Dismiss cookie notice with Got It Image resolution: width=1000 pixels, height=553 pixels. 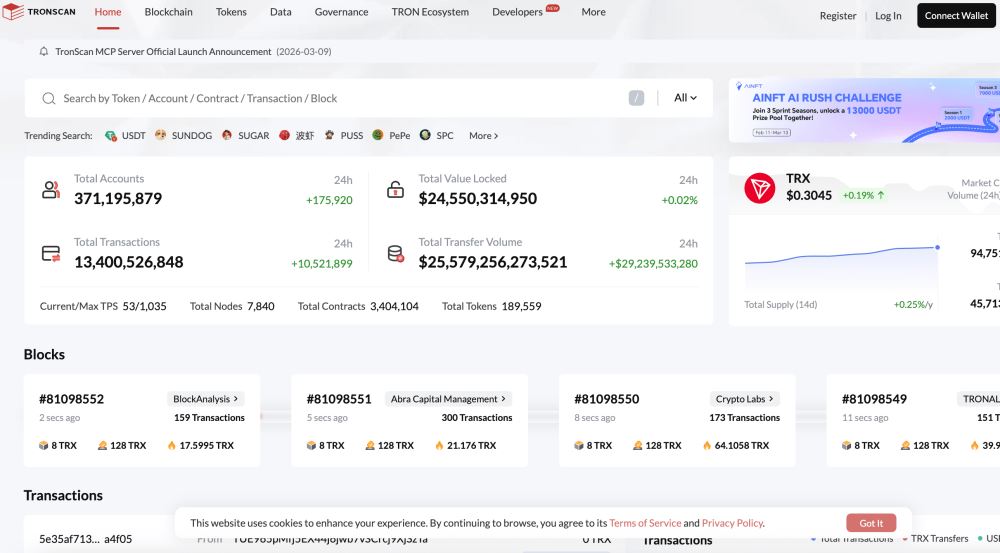pyautogui.click(x=871, y=523)
